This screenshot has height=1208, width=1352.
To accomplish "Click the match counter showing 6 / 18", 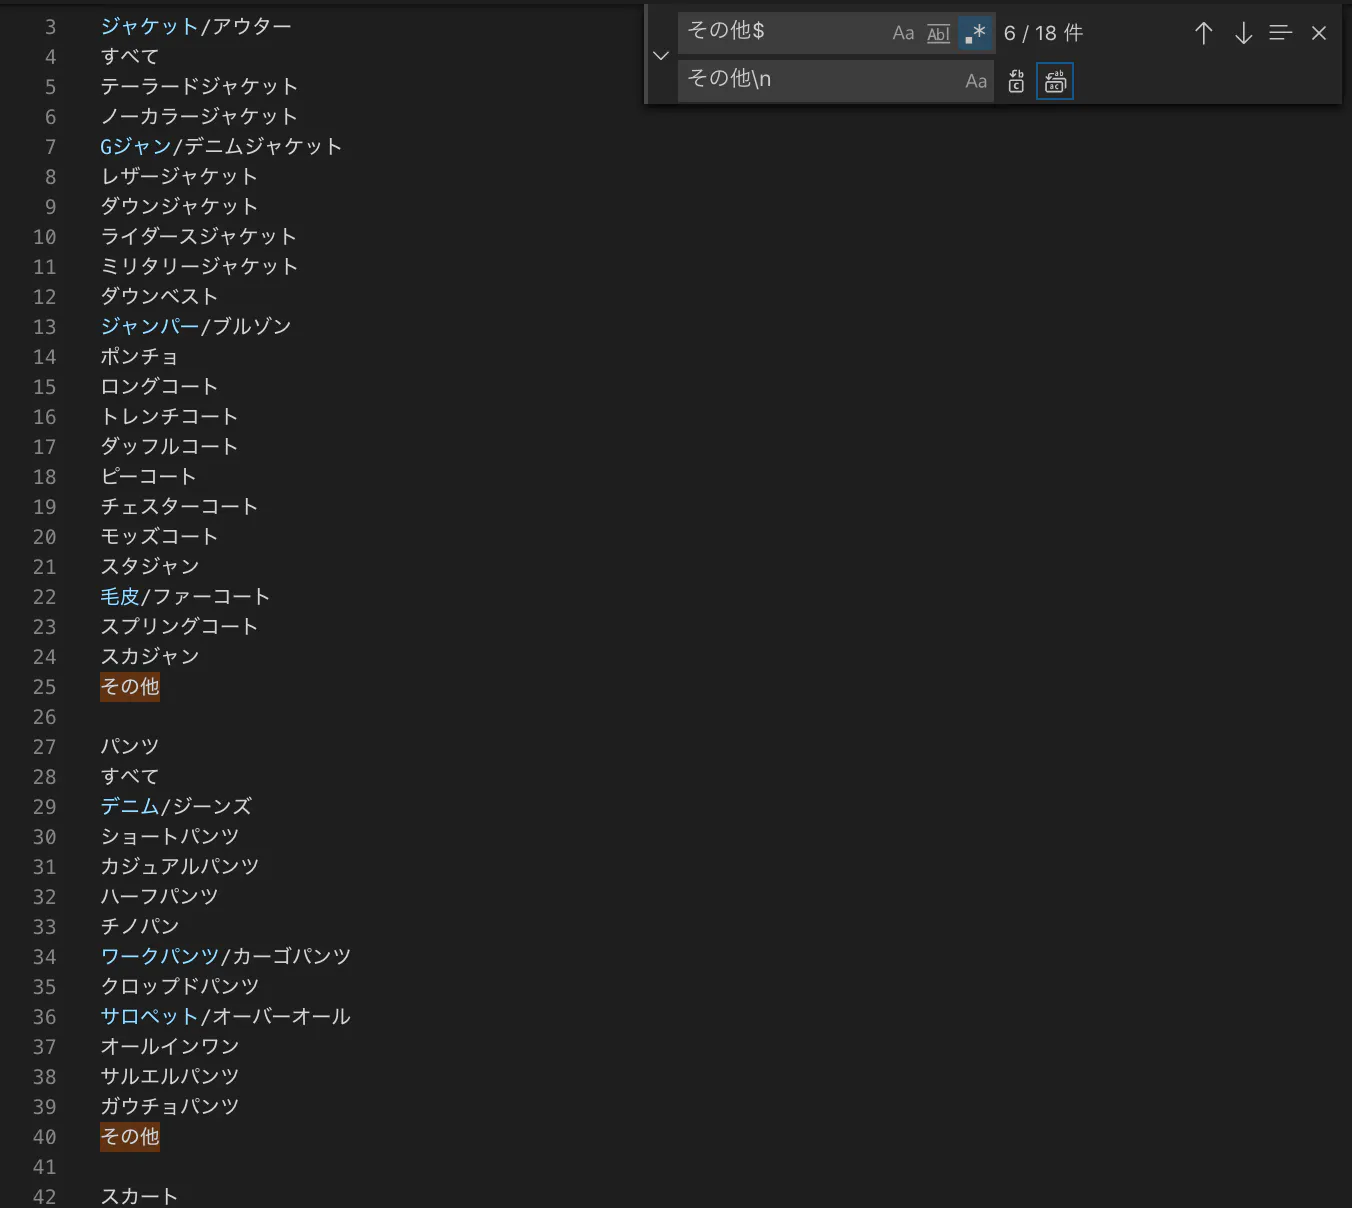I will (1043, 33).
